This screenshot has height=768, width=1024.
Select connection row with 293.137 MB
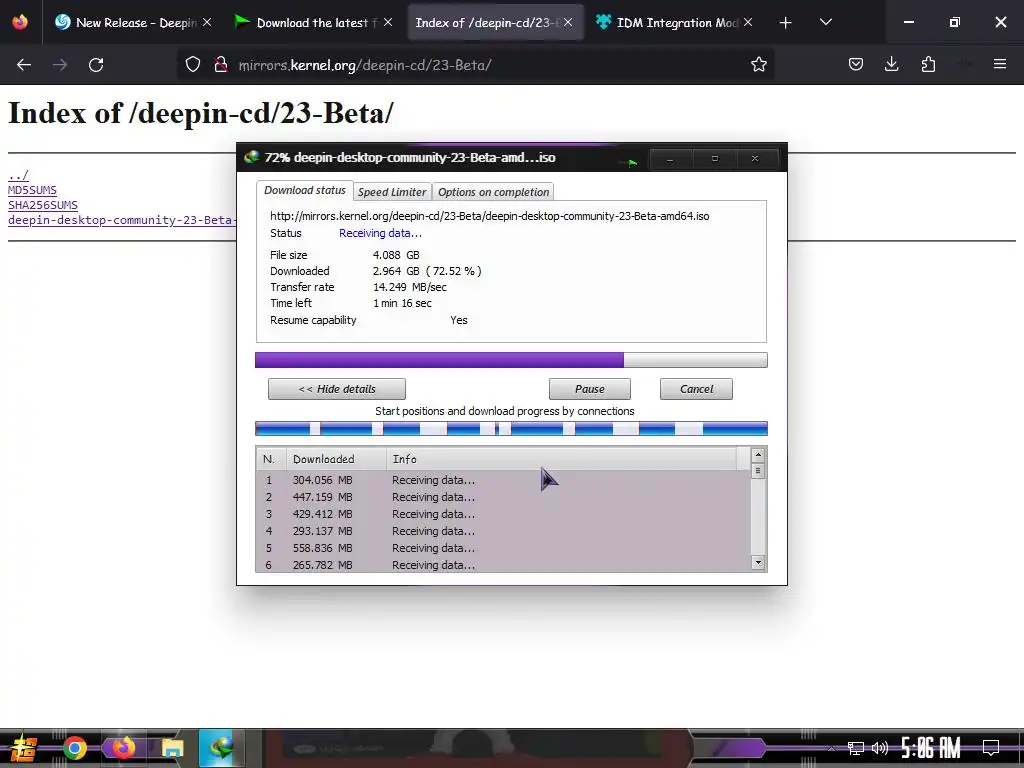[504, 531]
